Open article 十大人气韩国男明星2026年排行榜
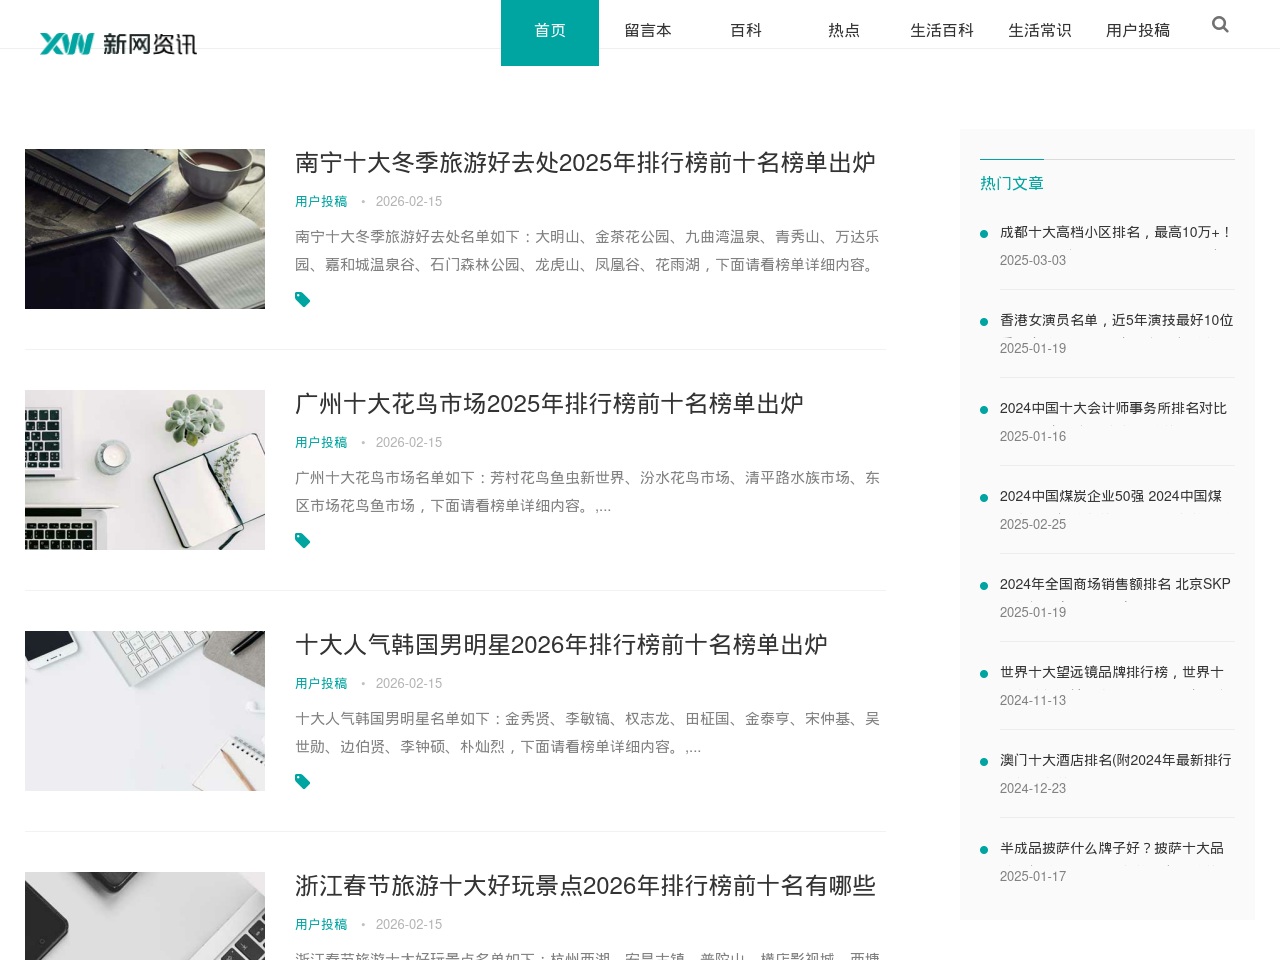Screen dimensions: 1280x960 (x=561, y=645)
